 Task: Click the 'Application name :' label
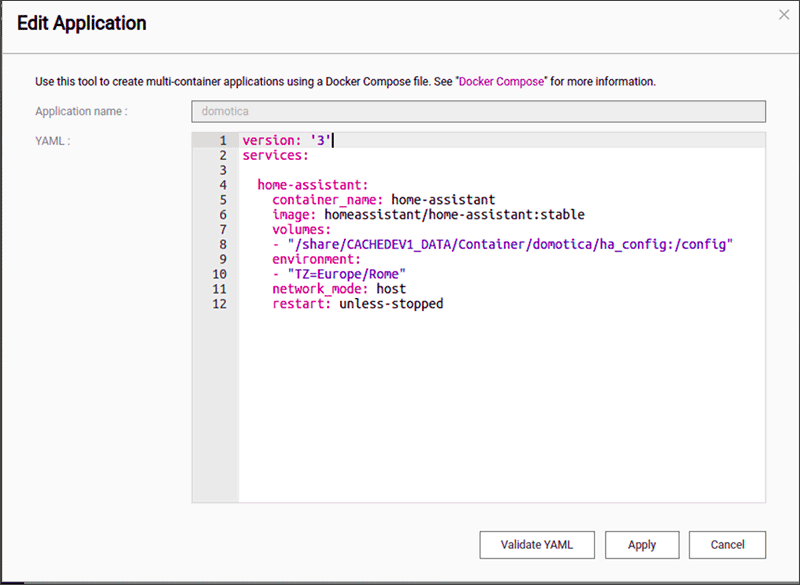(x=81, y=111)
